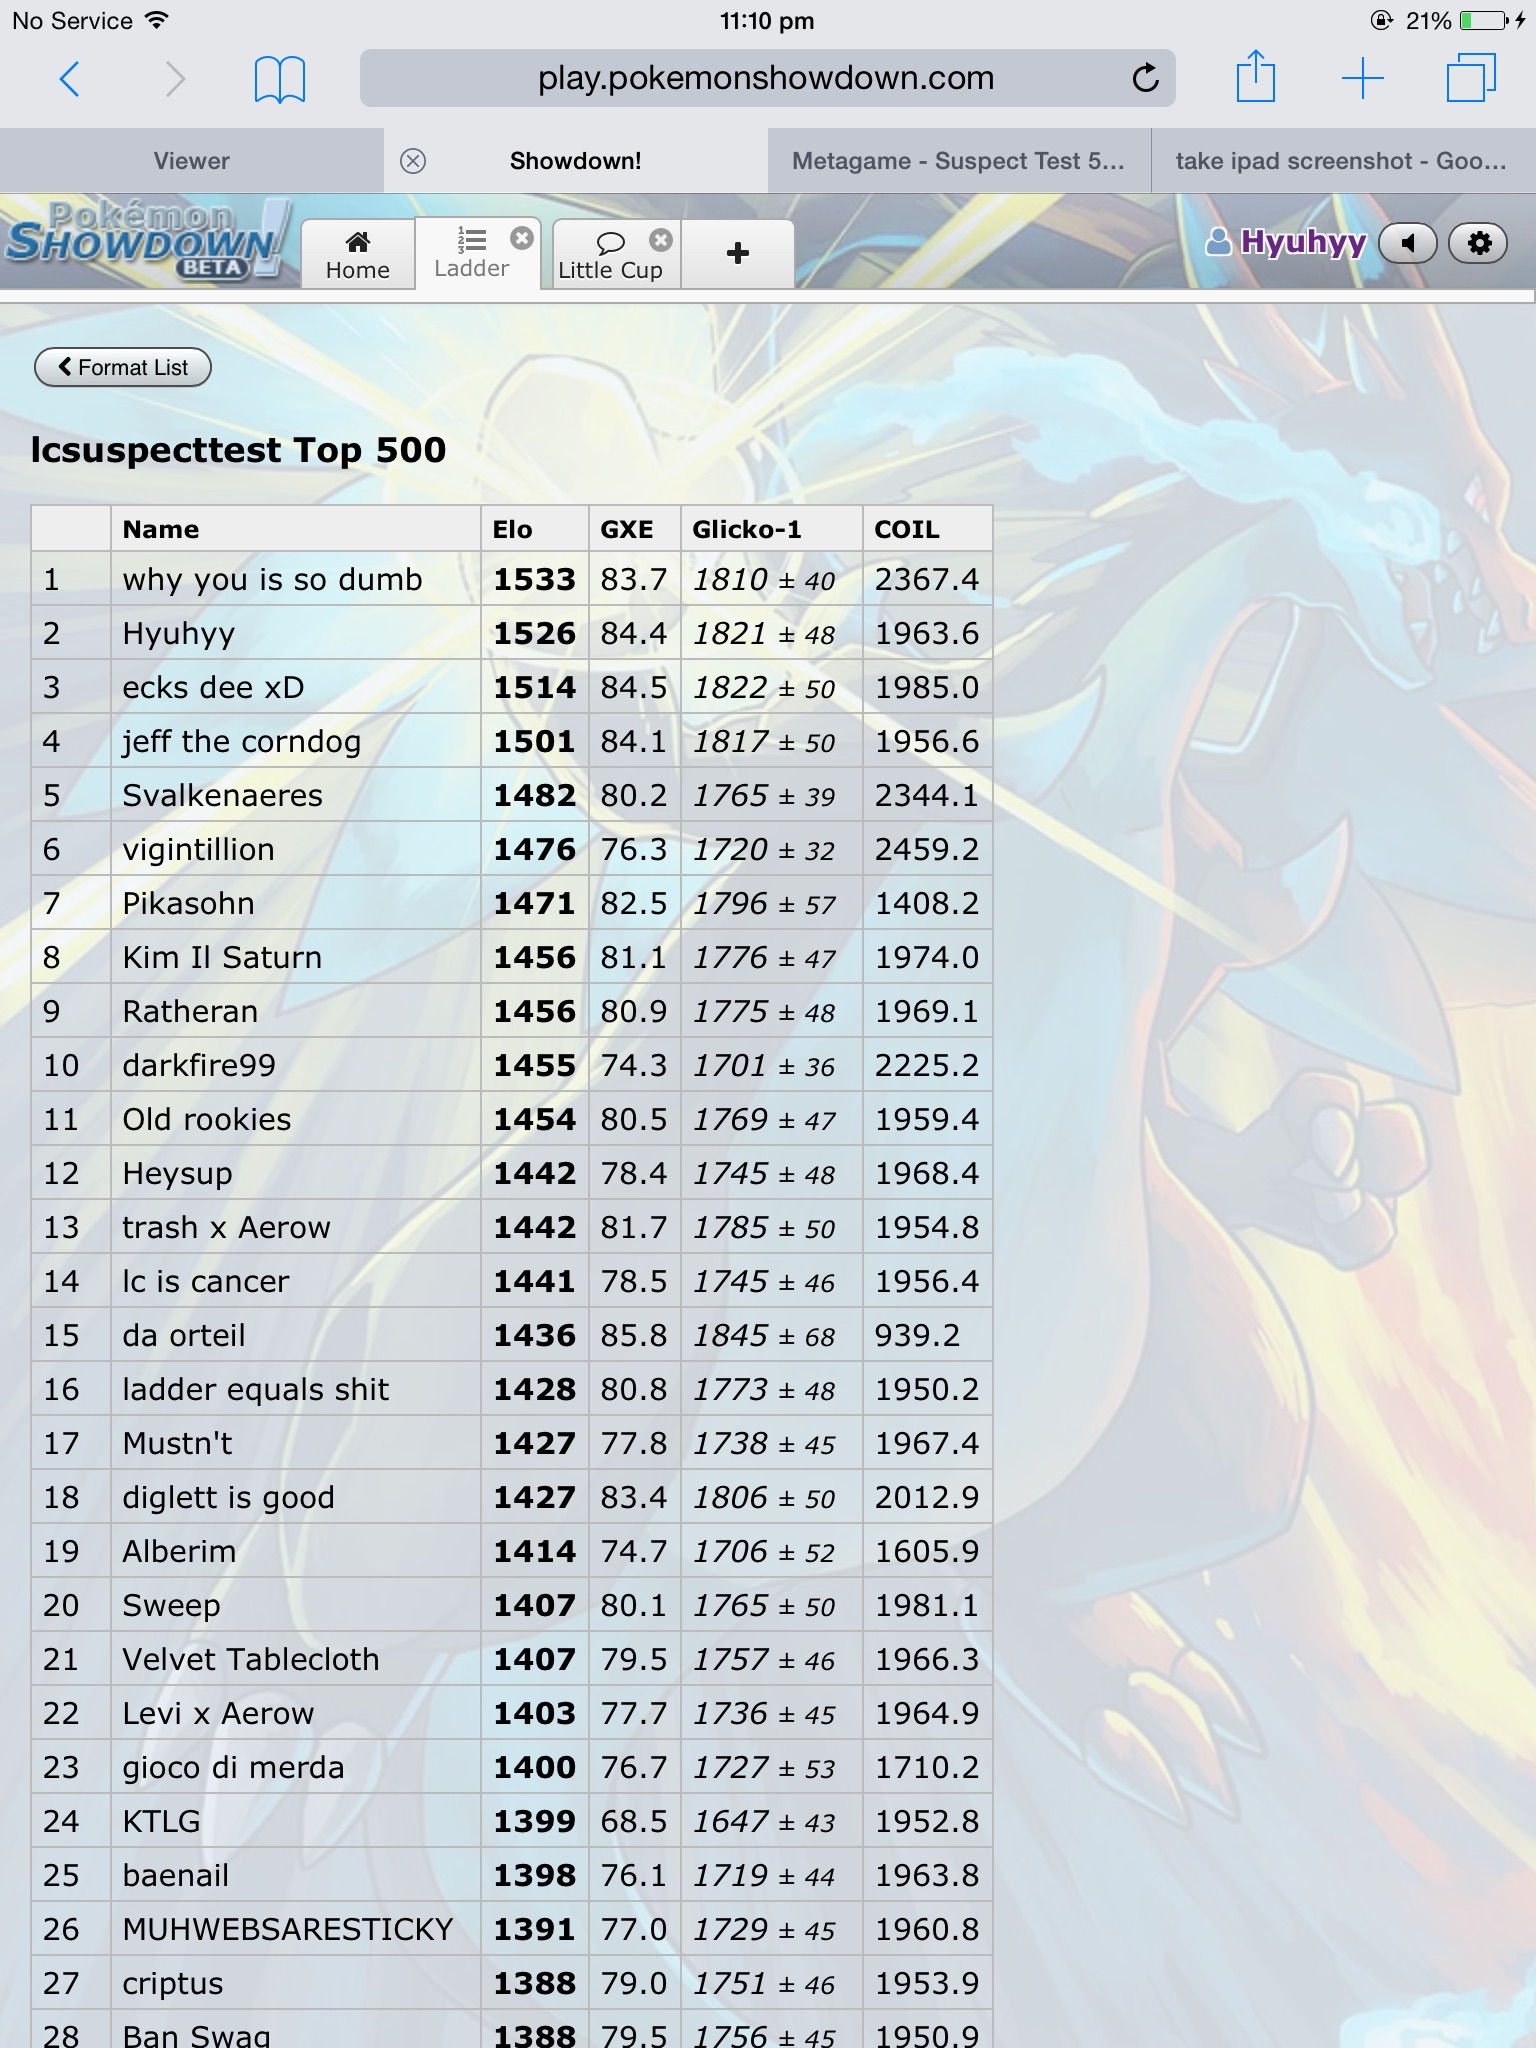Select player MUHWEBSARESTICKY
Image resolution: width=1536 pixels, height=2048 pixels.
point(288,1929)
